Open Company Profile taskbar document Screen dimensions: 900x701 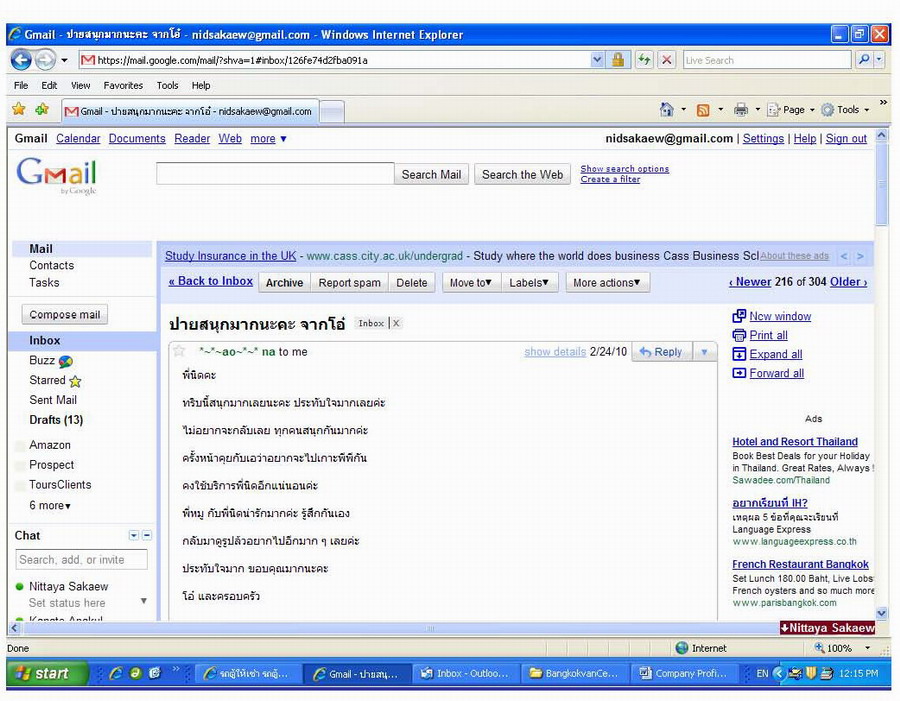(x=684, y=673)
